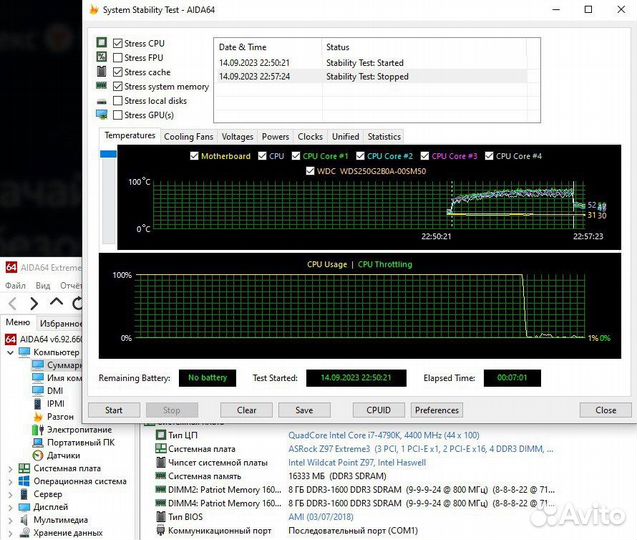
Task: Click the local disks drive icon
Action: (102, 101)
